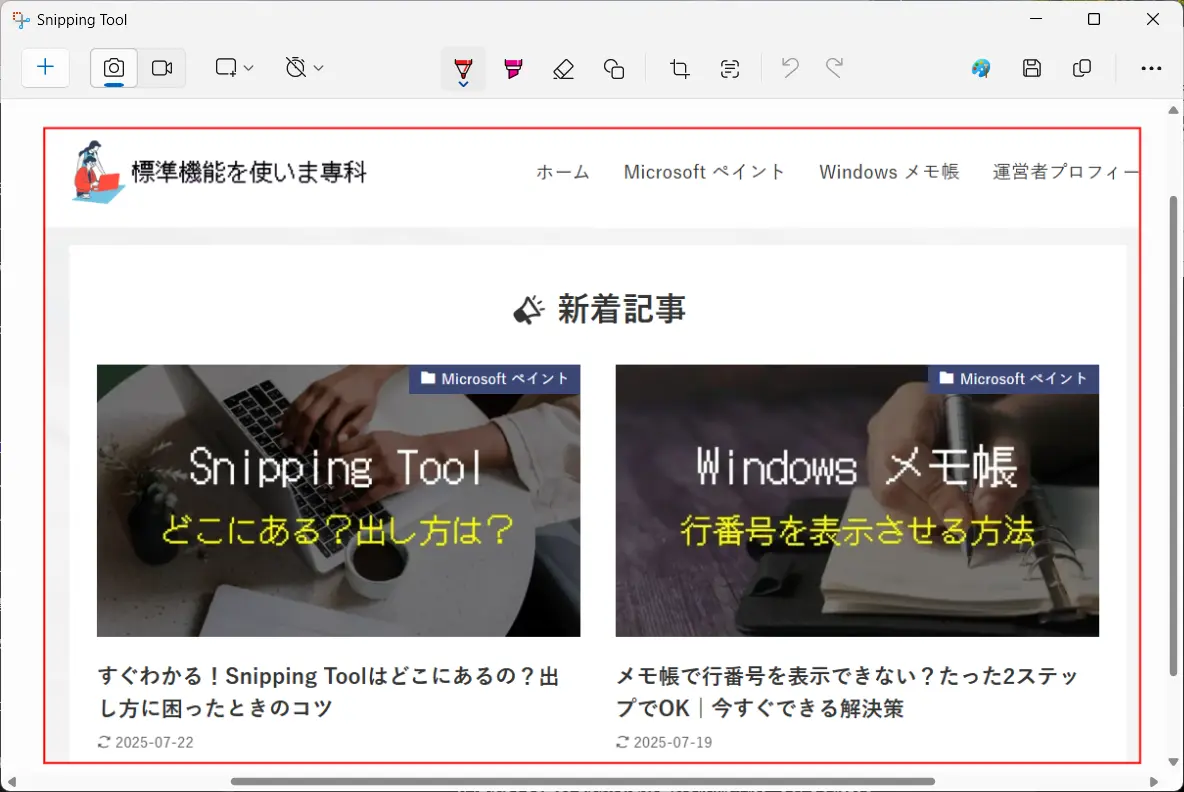The height and width of the screenshot is (792, 1184).
Task: Open the Snipping Tool article thumbnail
Action: [x=338, y=501]
